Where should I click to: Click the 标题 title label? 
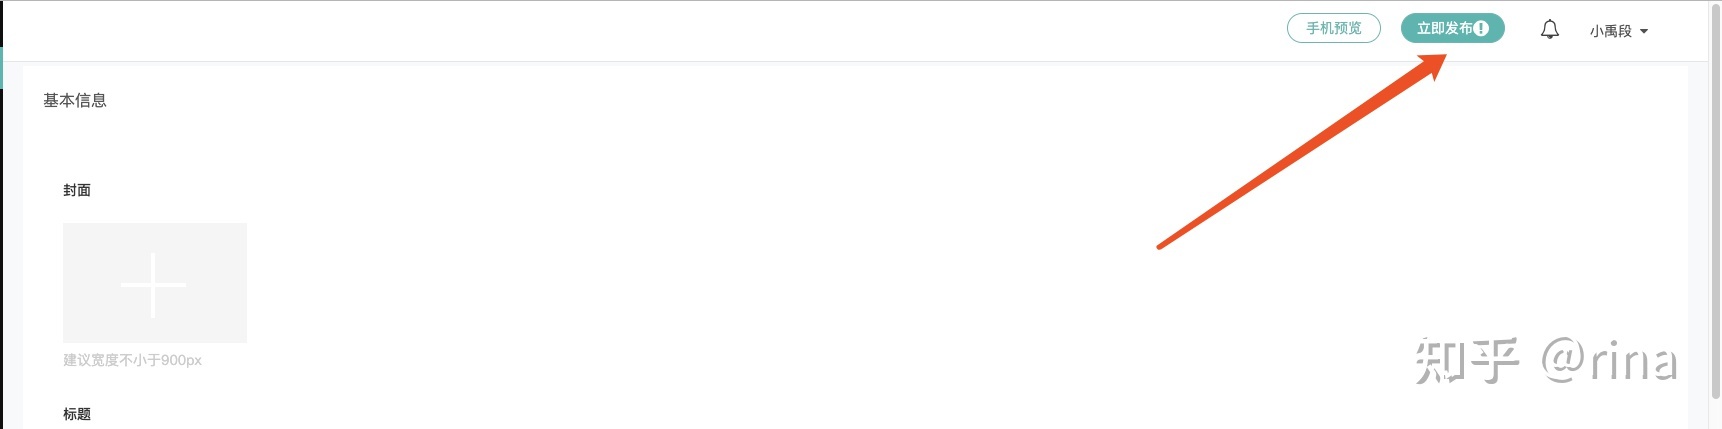point(77,414)
